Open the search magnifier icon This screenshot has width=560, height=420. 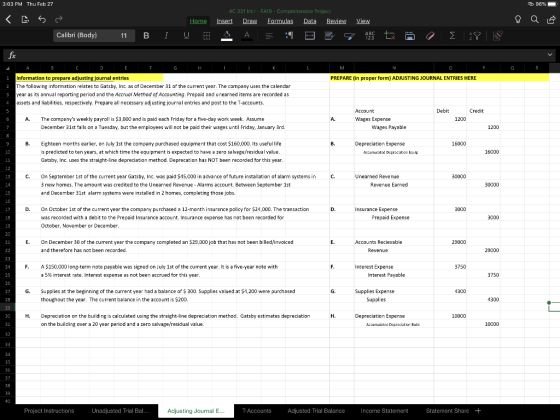pos(534,19)
